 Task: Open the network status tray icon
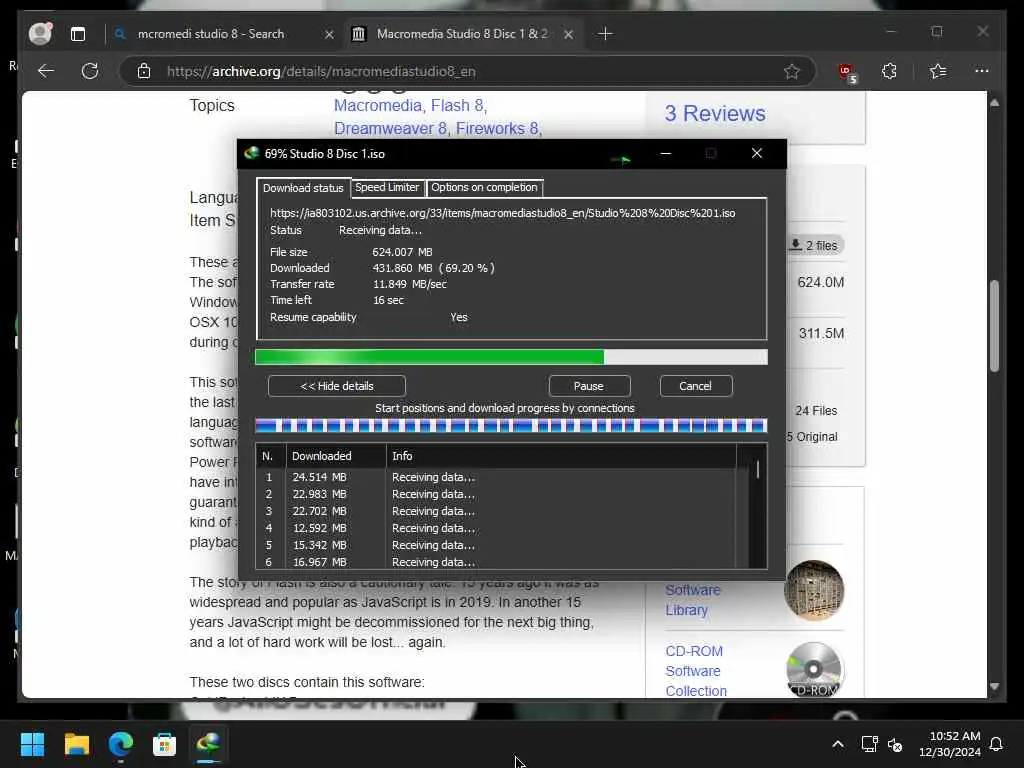click(x=869, y=744)
